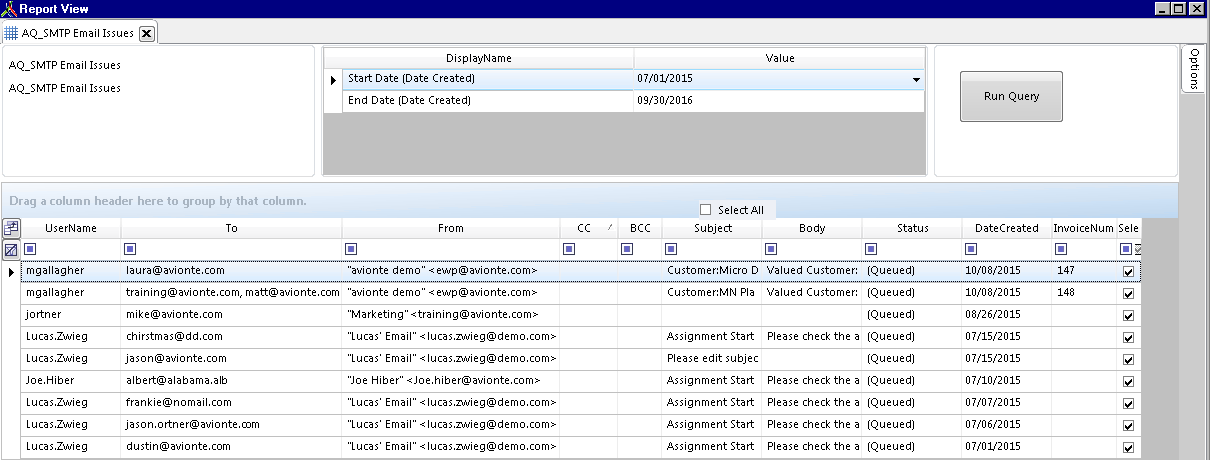Click the first AQ_SMTP Email Issues list entry
Screen dimensions: 1210x460
[65, 66]
